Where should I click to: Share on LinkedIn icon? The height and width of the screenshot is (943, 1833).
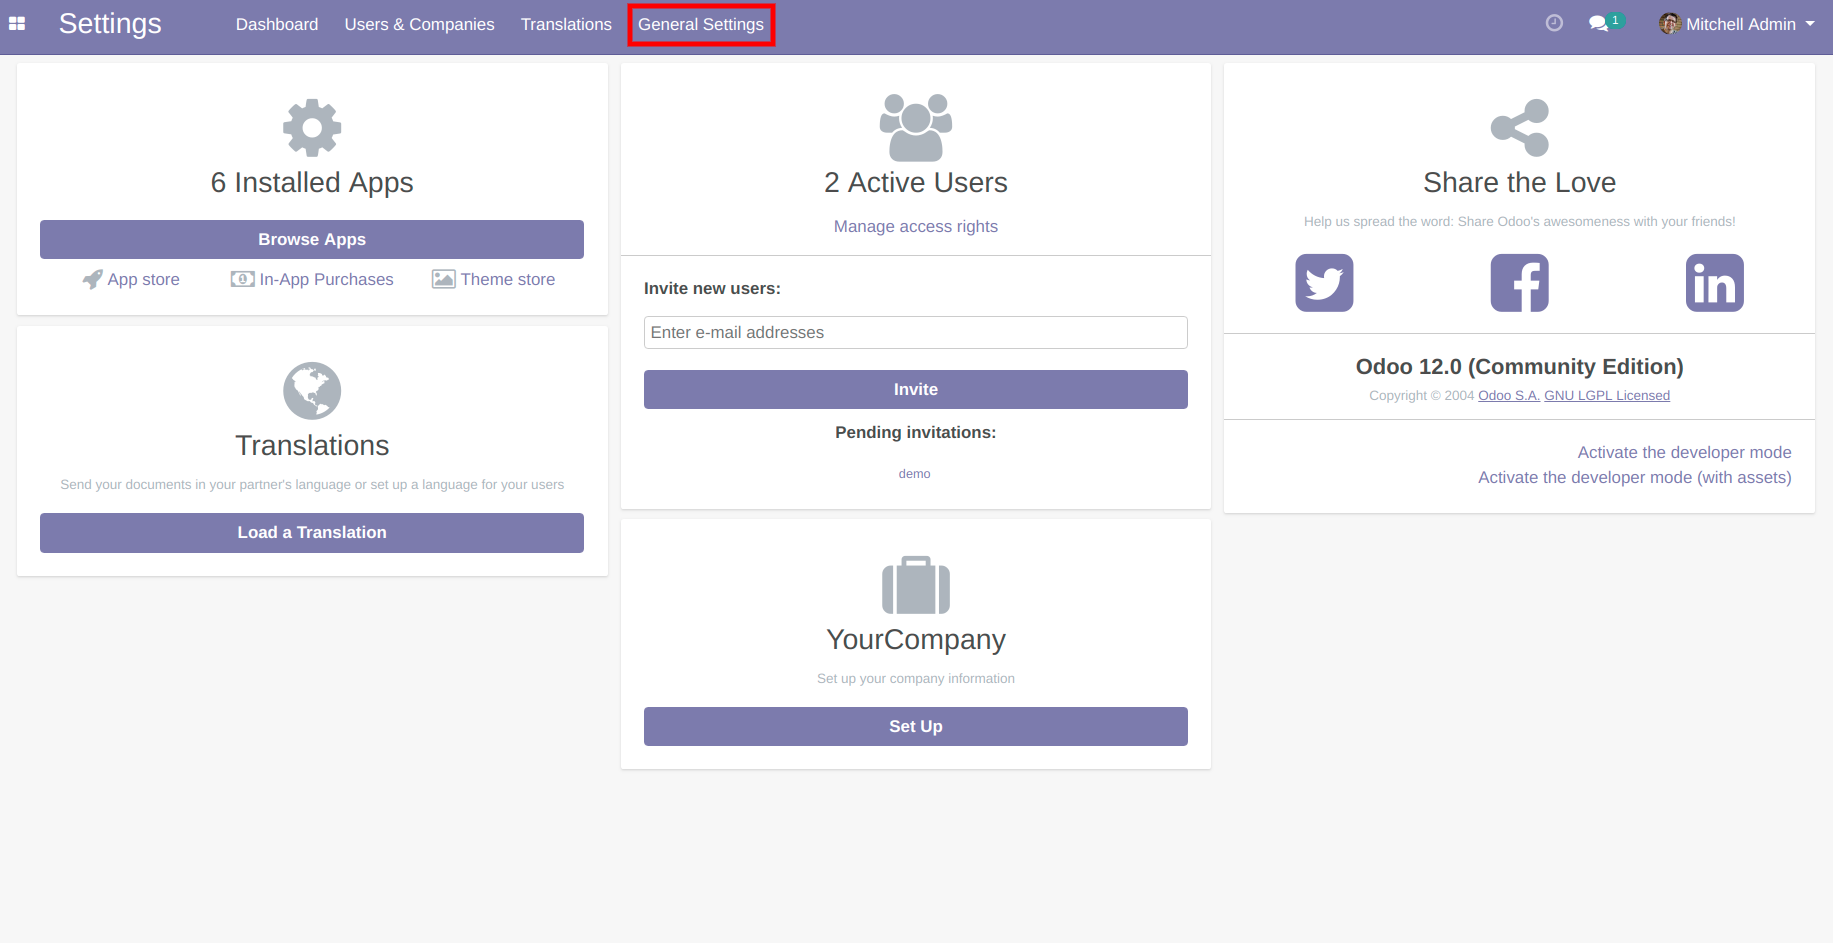[x=1714, y=283]
